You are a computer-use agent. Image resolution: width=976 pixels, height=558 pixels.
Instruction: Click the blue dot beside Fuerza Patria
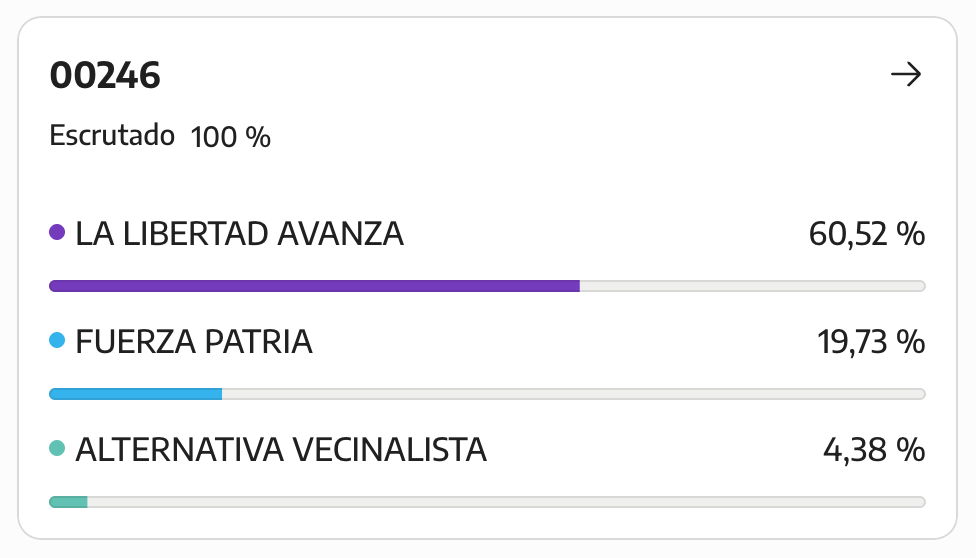tap(57, 340)
